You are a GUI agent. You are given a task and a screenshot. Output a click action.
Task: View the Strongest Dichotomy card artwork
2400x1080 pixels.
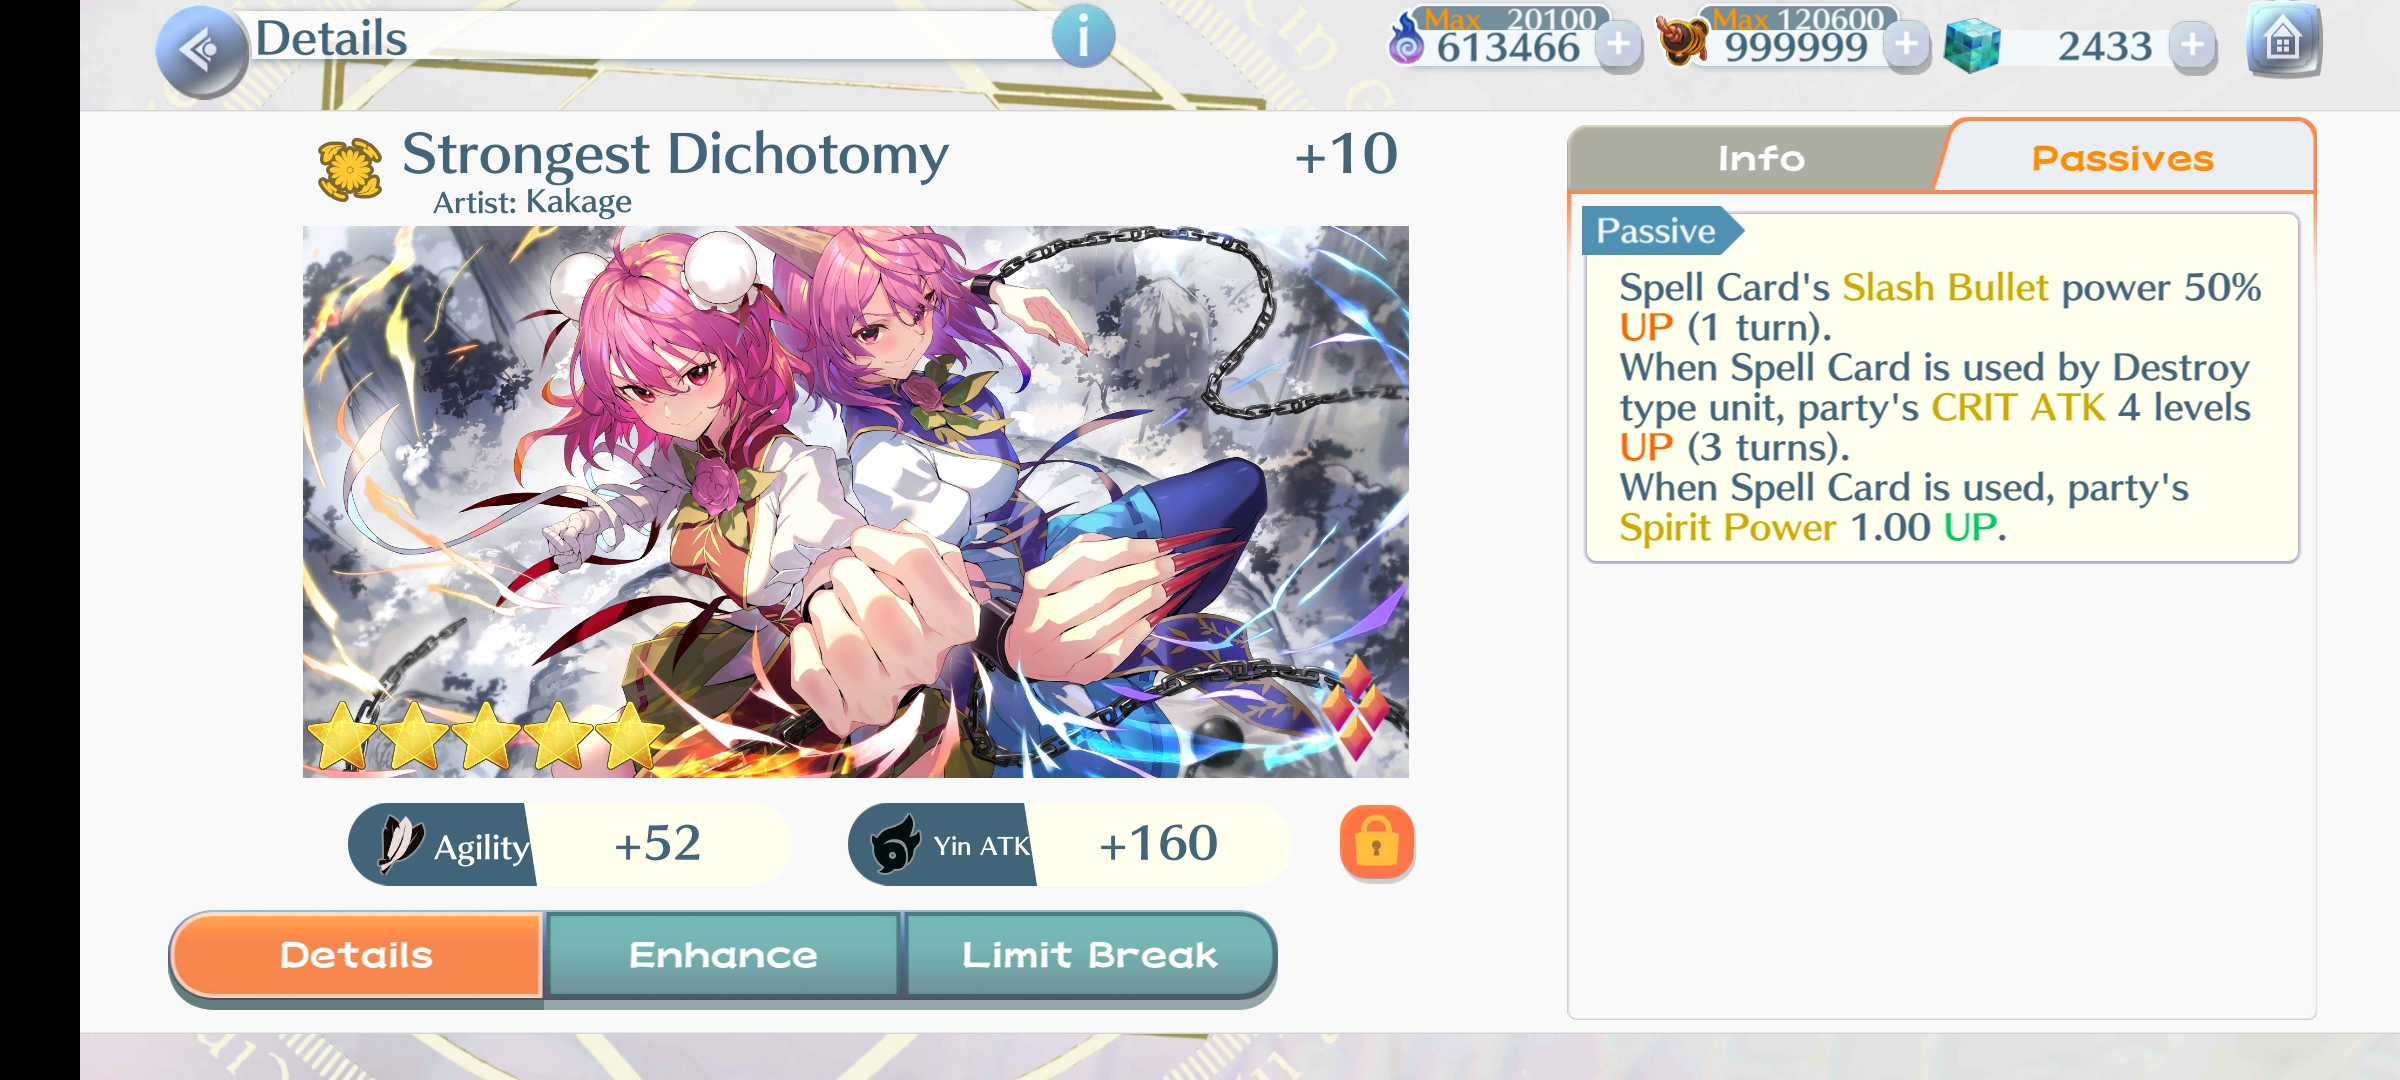point(856,502)
